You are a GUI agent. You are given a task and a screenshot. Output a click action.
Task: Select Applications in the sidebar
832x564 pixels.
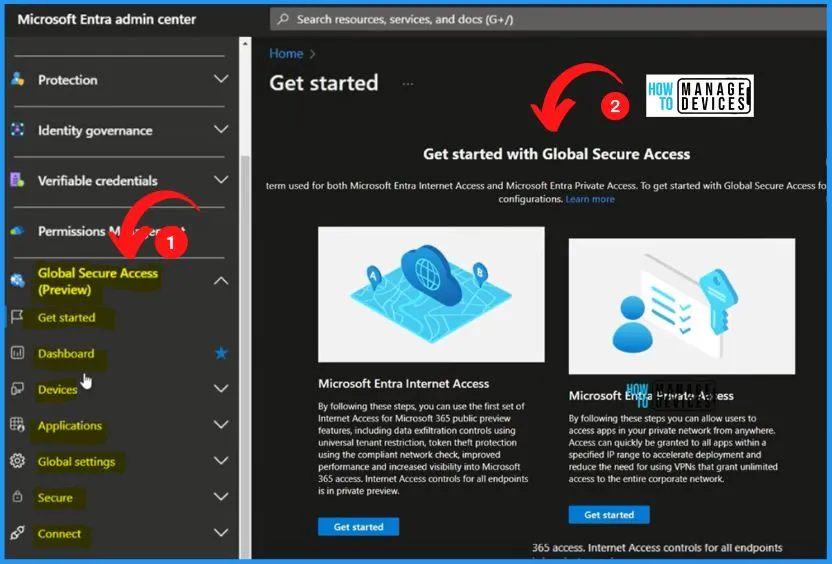[x=70, y=426]
